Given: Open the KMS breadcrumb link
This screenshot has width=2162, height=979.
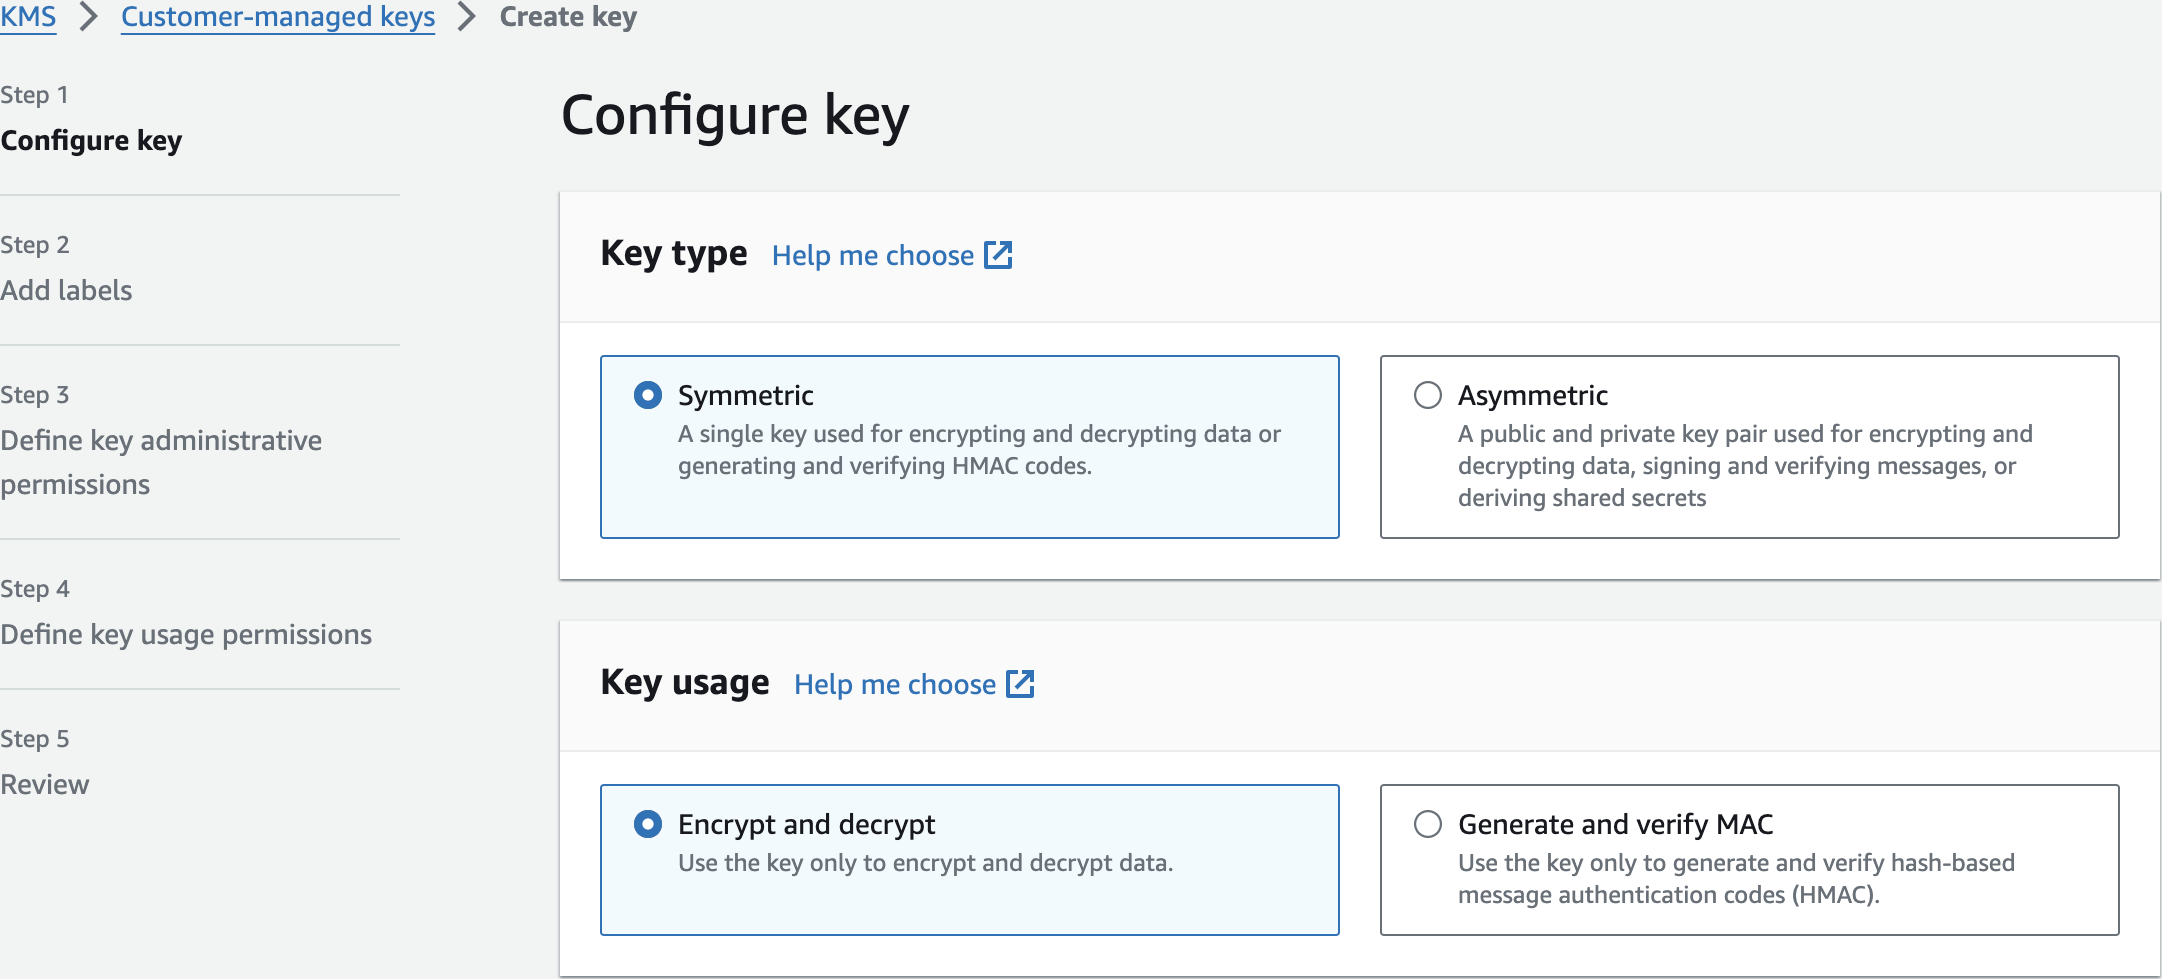Looking at the screenshot, I should [28, 17].
